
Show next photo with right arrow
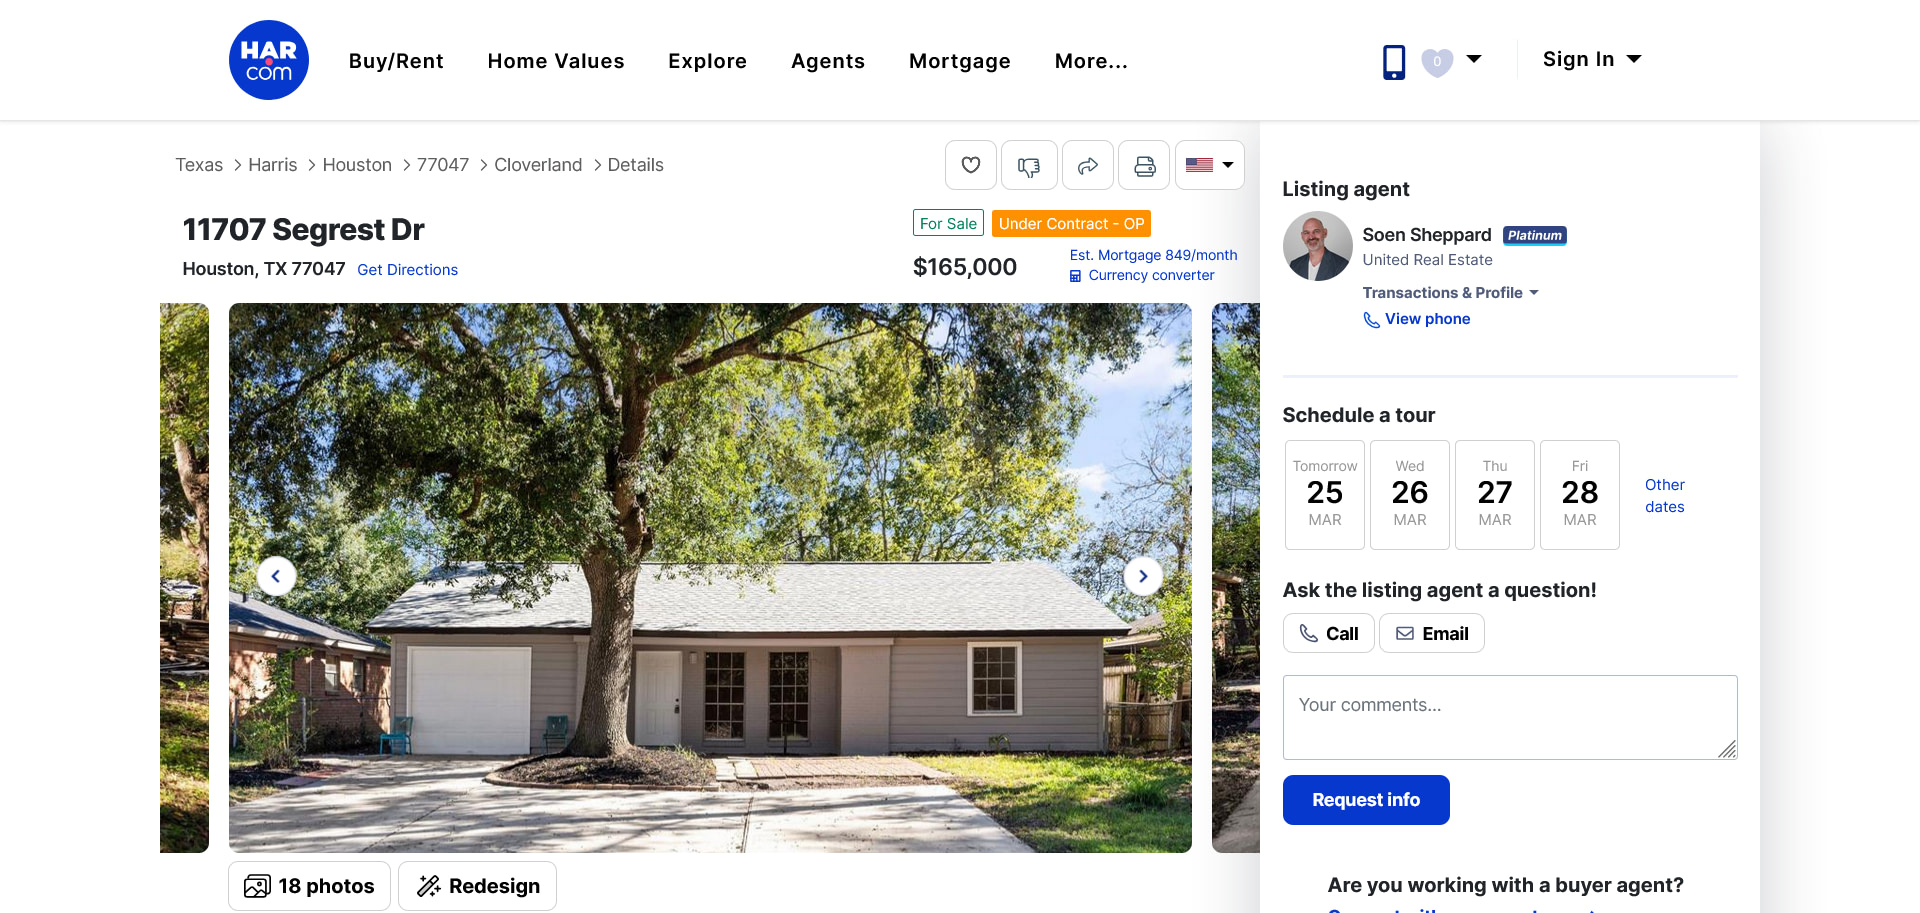pos(1143,576)
